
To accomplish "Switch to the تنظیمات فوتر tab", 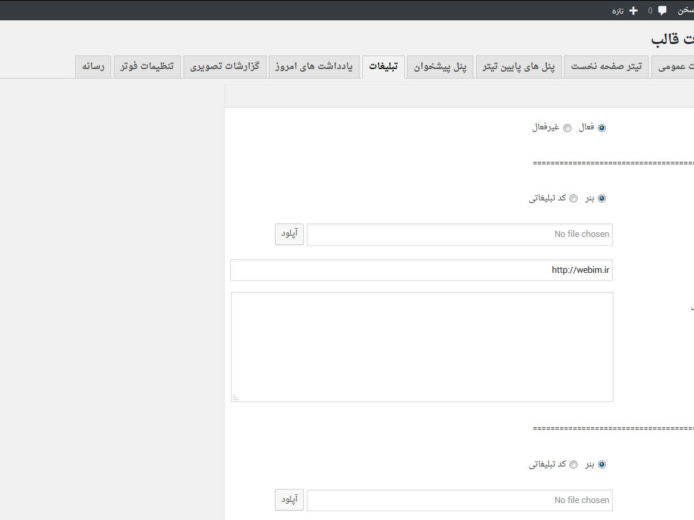I will click(x=146, y=67).
